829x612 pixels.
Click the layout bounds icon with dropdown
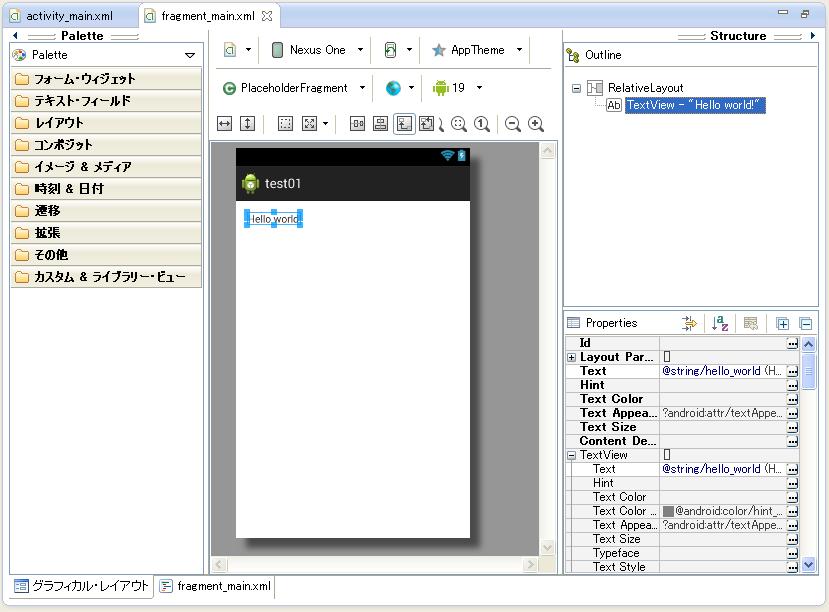point(309,124)
